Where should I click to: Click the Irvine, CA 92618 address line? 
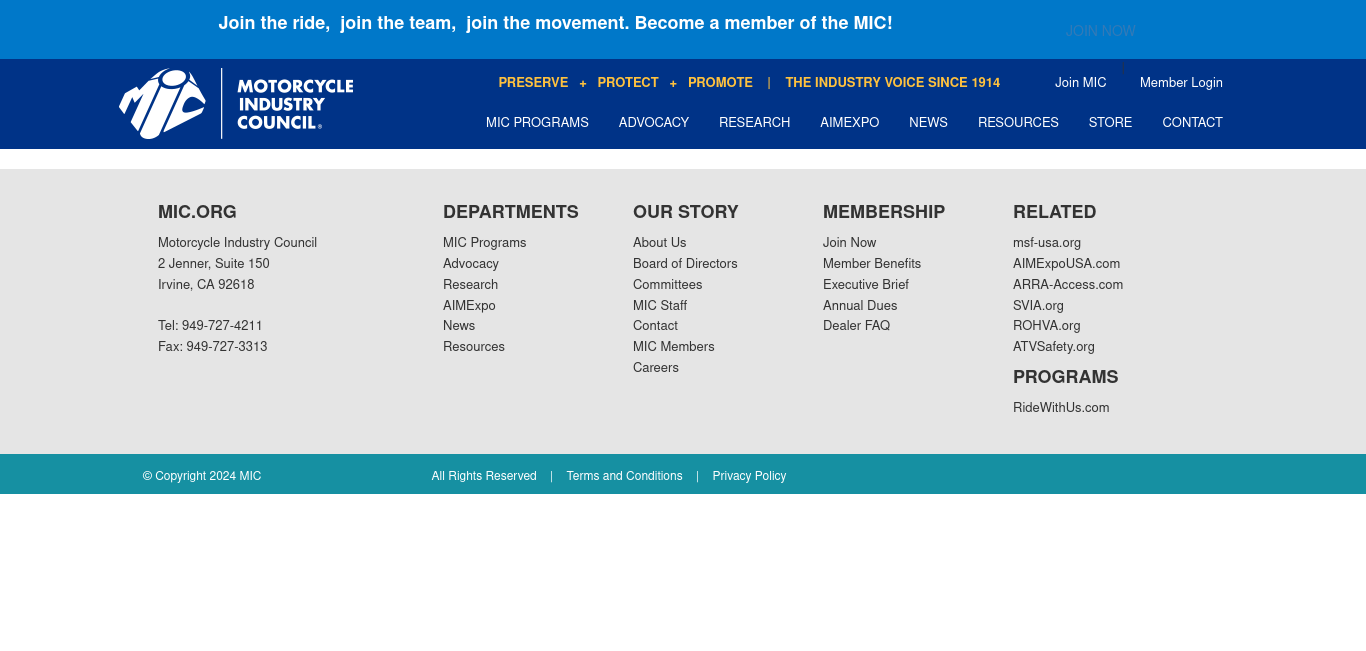(206, 285)
